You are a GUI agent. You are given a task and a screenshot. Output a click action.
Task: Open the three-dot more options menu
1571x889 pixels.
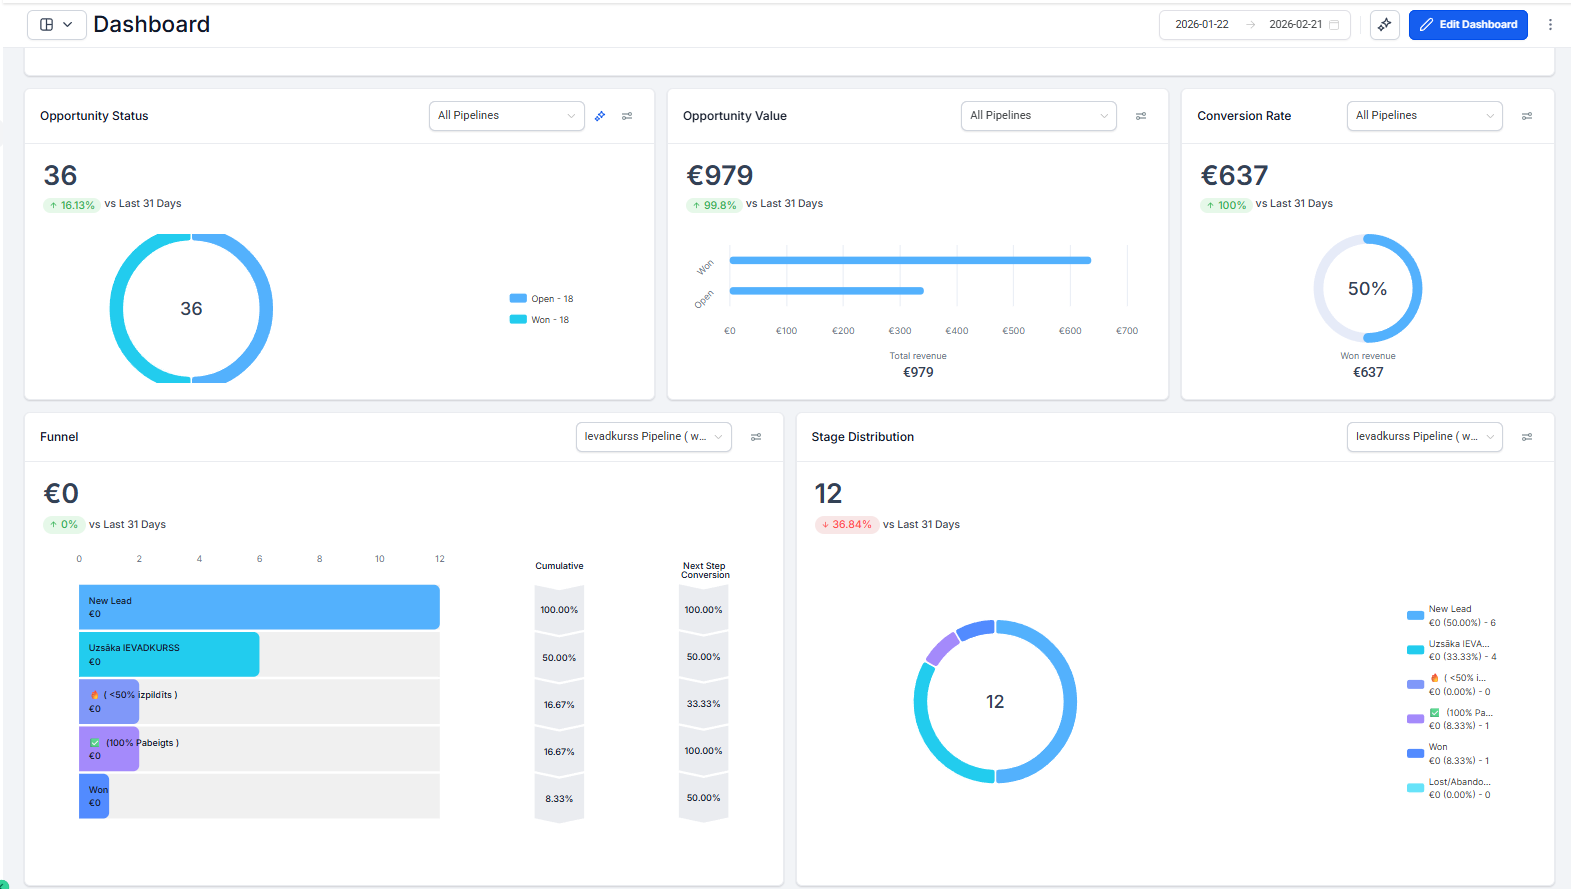click(x=1550, y=24)
